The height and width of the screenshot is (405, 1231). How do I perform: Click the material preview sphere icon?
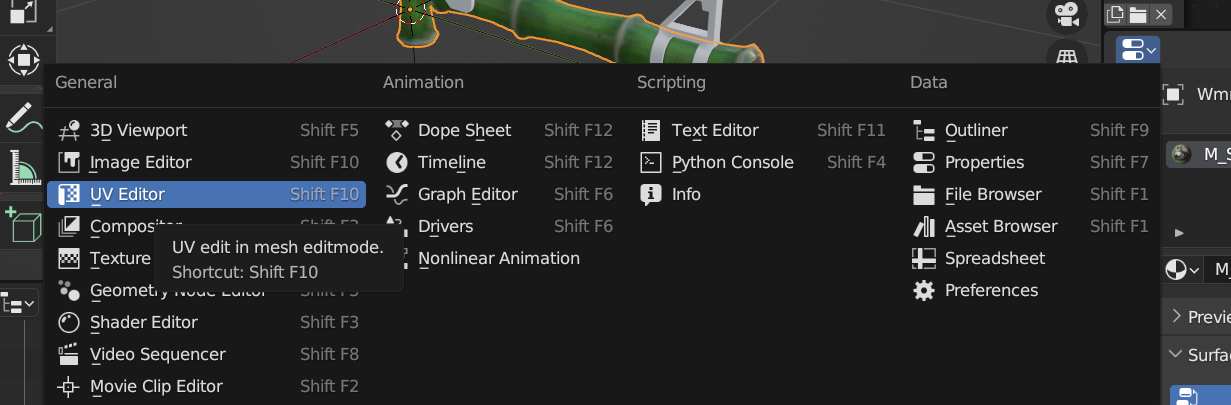pos(1181,153)
